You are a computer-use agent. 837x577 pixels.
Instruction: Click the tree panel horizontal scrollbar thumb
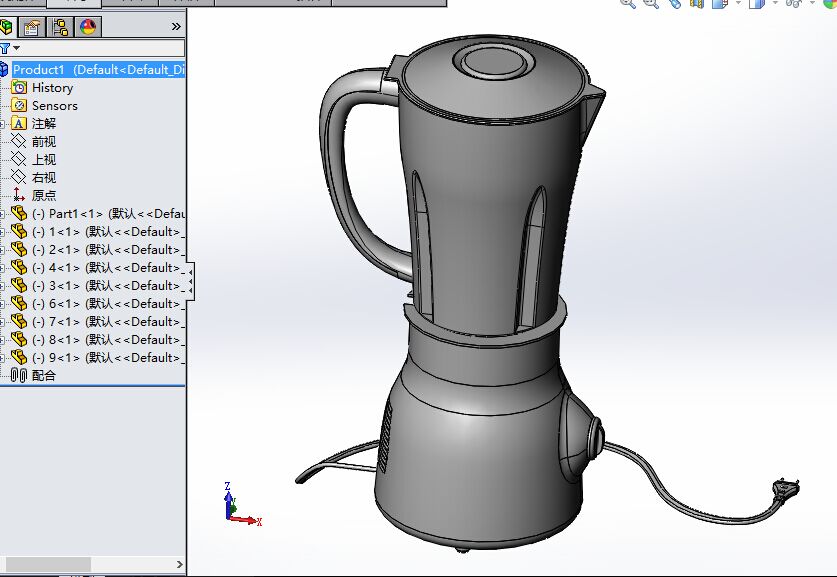tap(48, 564)
